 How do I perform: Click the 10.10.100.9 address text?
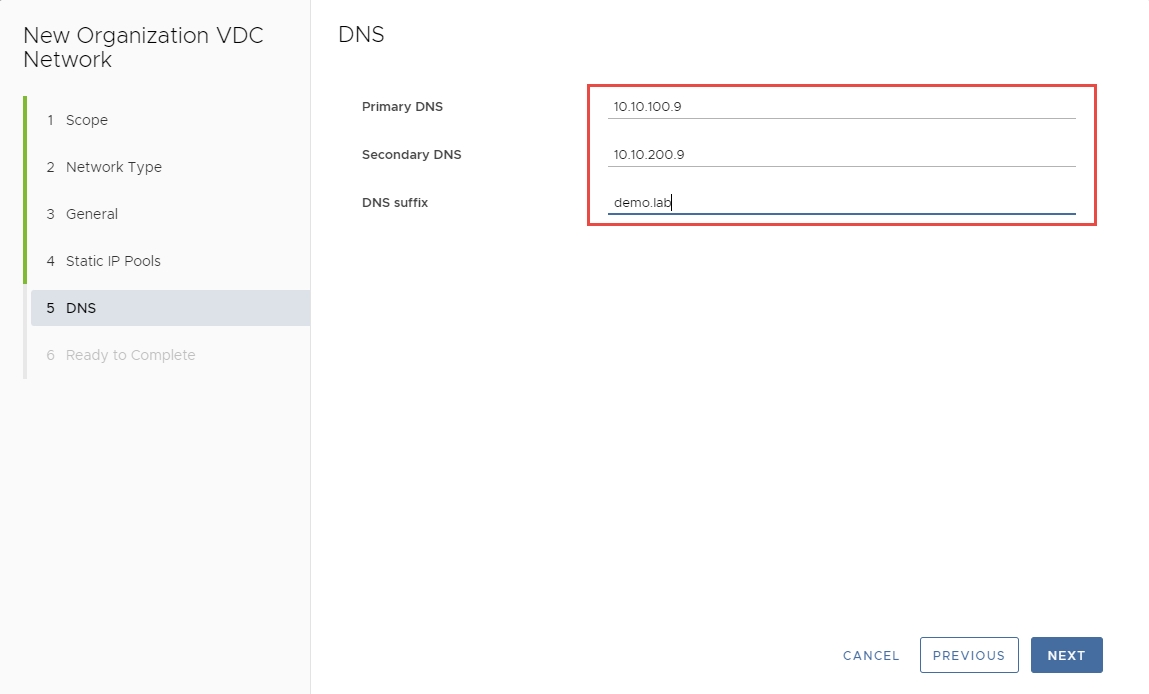(647, 106)
